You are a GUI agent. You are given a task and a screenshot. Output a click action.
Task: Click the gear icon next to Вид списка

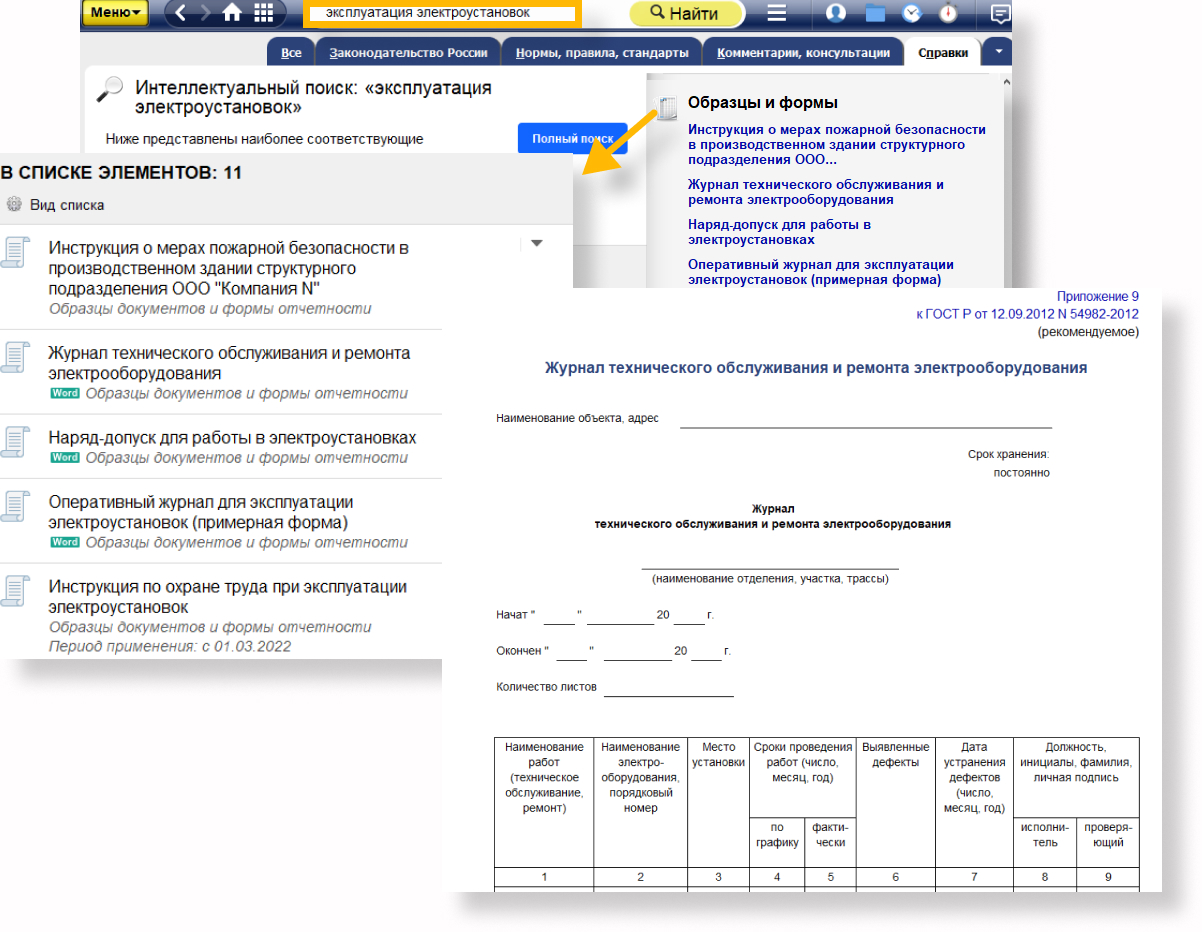click(14, 205)
